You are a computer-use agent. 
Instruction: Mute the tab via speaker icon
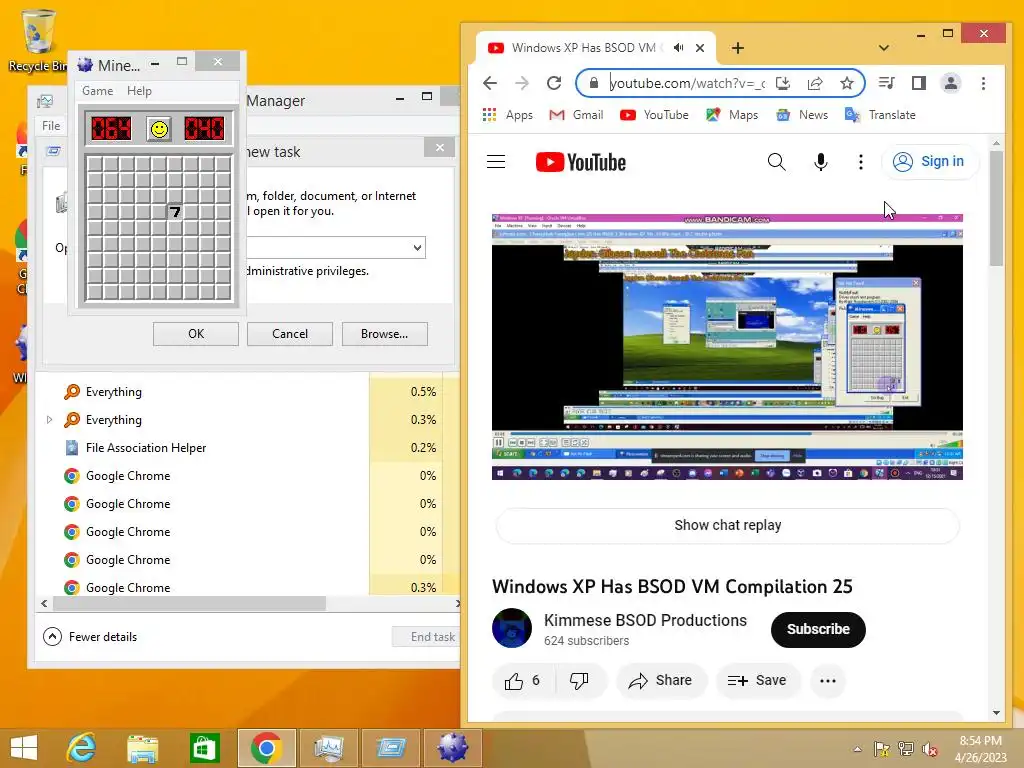[679, 48]
